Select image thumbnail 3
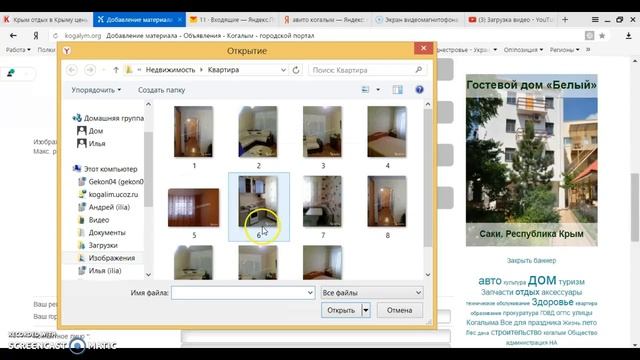Viewport: 640px width, 360px height. pos(322,131)
